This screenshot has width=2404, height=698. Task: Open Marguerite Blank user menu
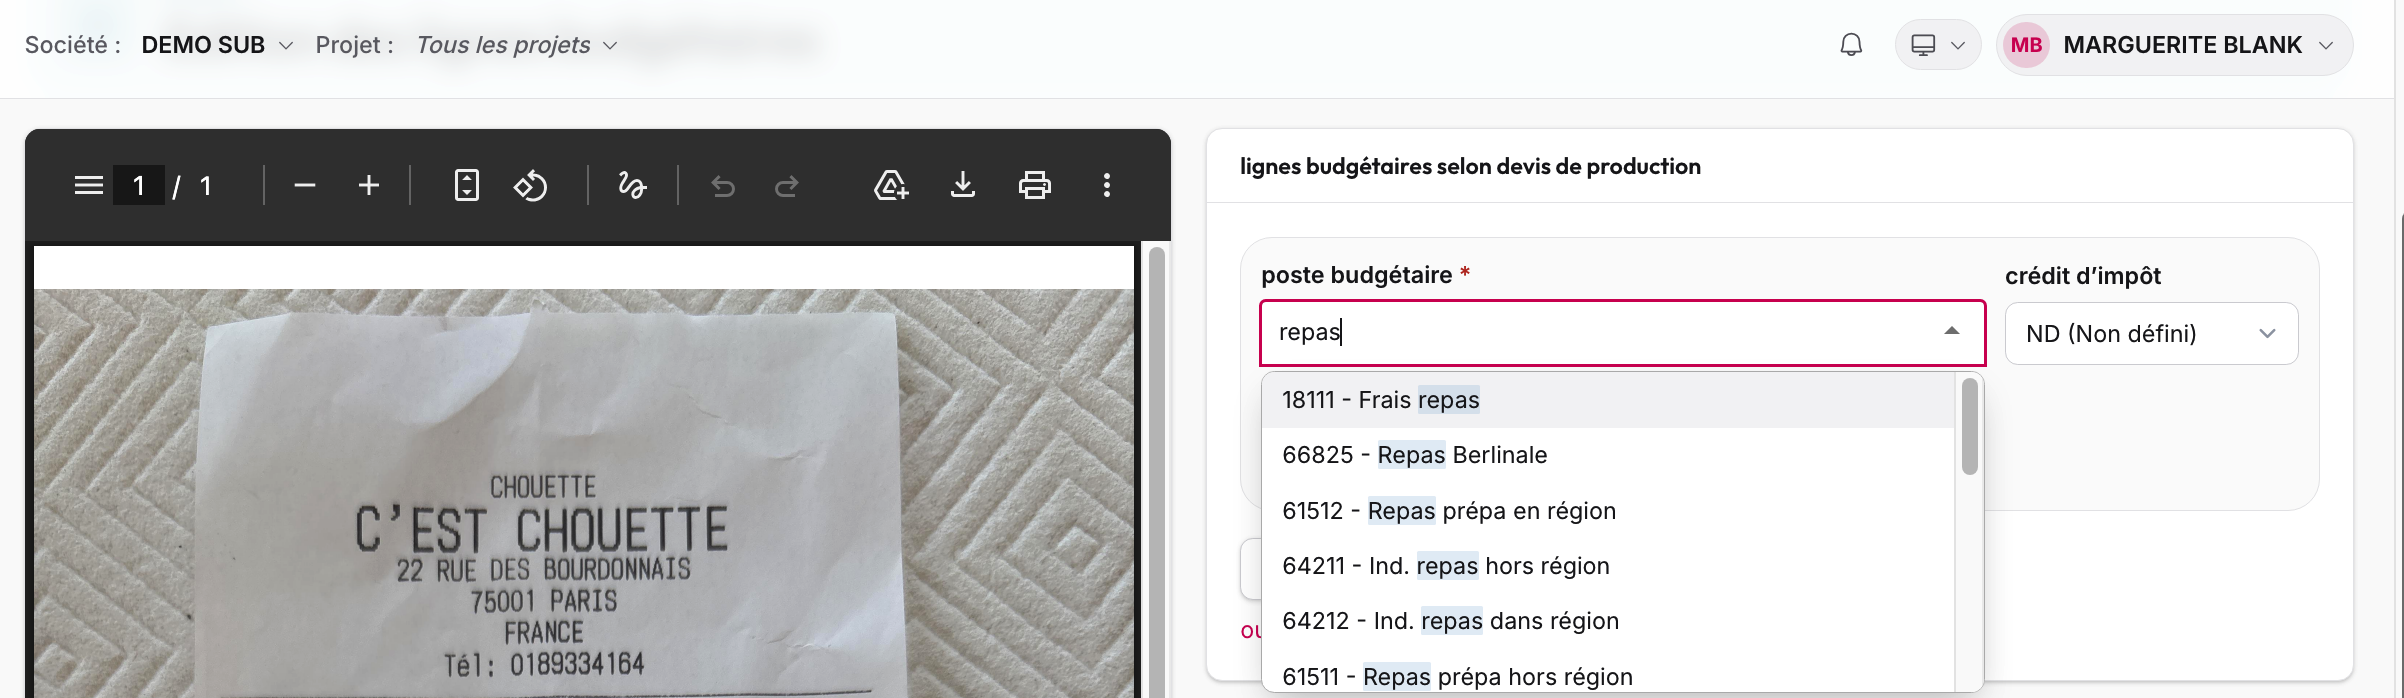2175,45
